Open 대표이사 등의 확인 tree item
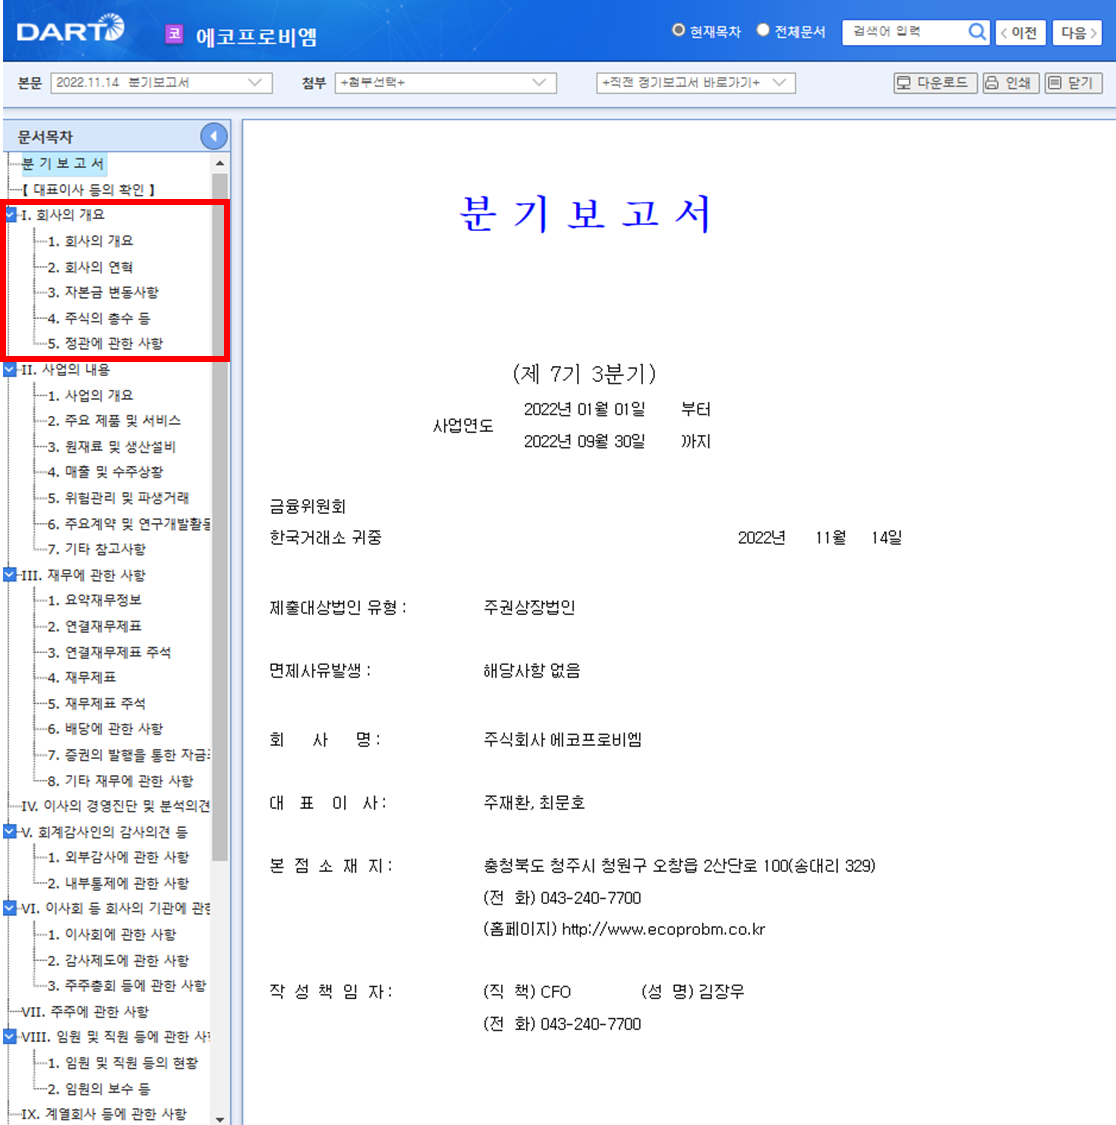Image resolution: width=1116 pixels, height=1125 pixels. click(89, 189)
